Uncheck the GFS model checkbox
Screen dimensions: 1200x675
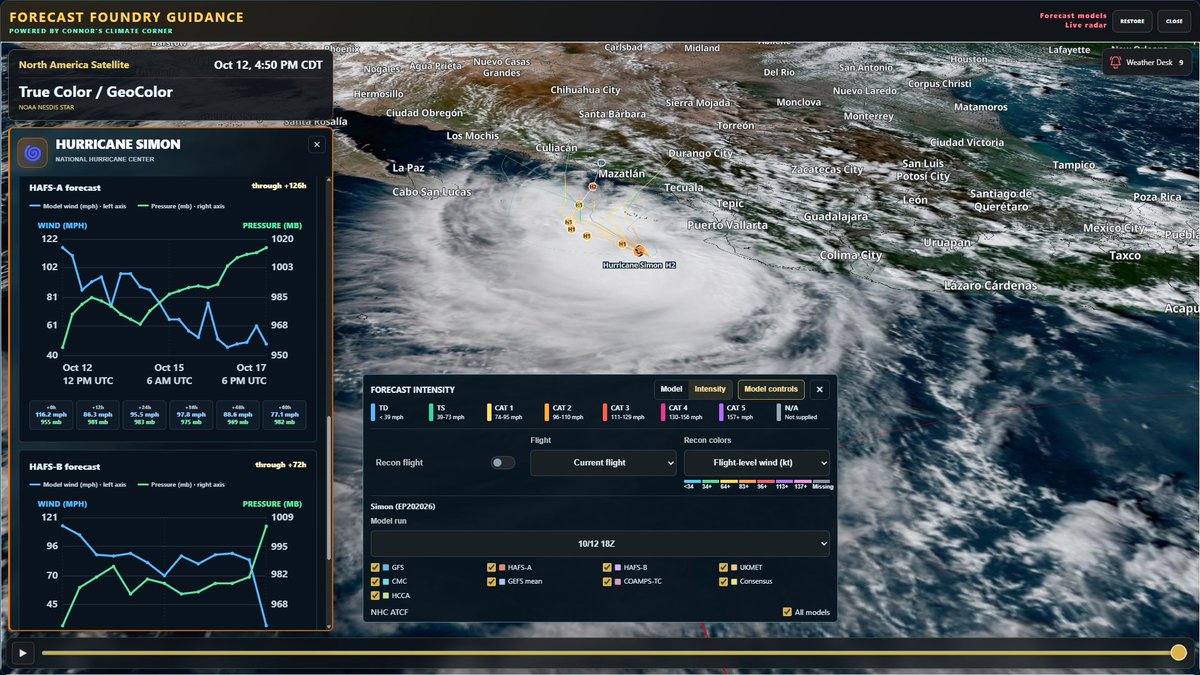[376, 567]
